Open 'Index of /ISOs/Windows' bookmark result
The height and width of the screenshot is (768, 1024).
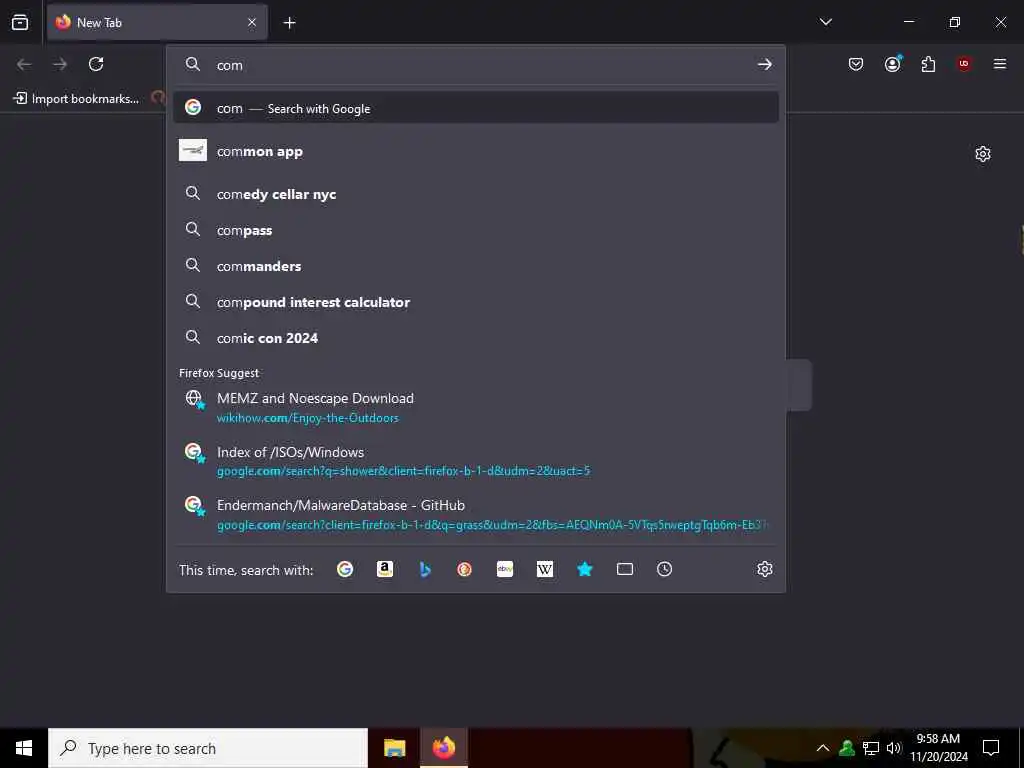pos(475,460)
